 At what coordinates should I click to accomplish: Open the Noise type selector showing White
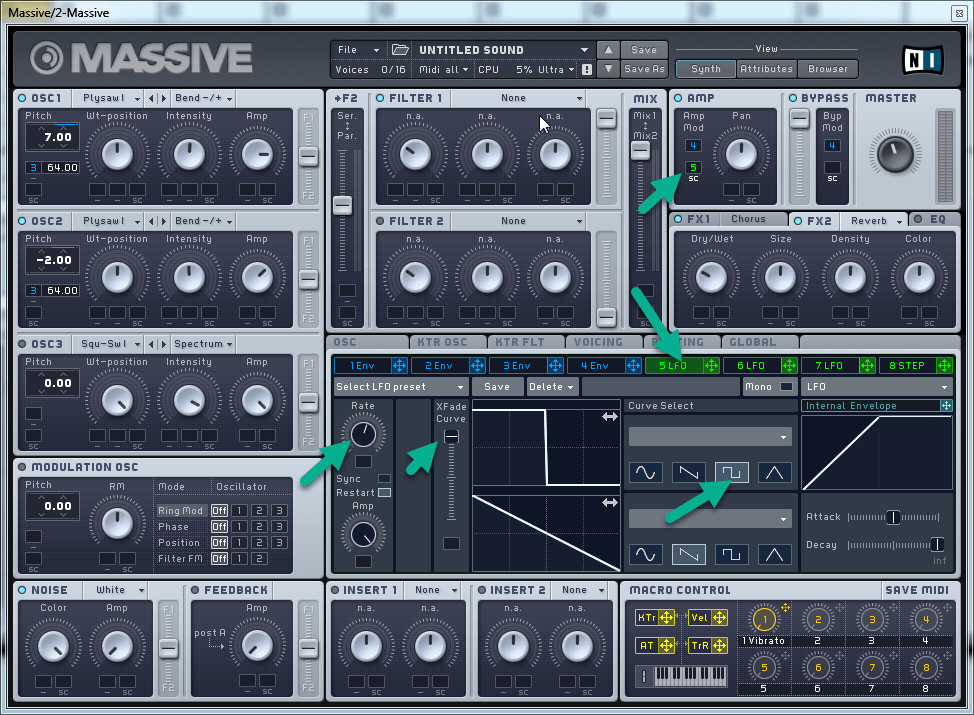(115, 589)
